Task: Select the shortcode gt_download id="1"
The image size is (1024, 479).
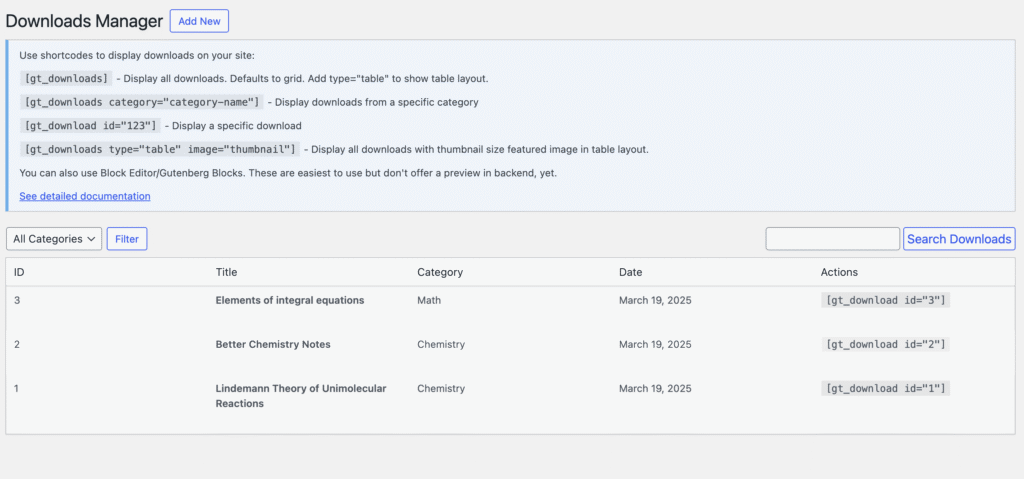Action: (885, 388)
